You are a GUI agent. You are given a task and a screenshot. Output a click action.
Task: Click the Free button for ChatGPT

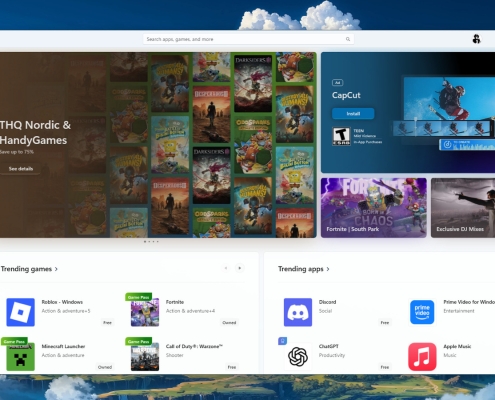pyautogui.click(x=385, y=367)
